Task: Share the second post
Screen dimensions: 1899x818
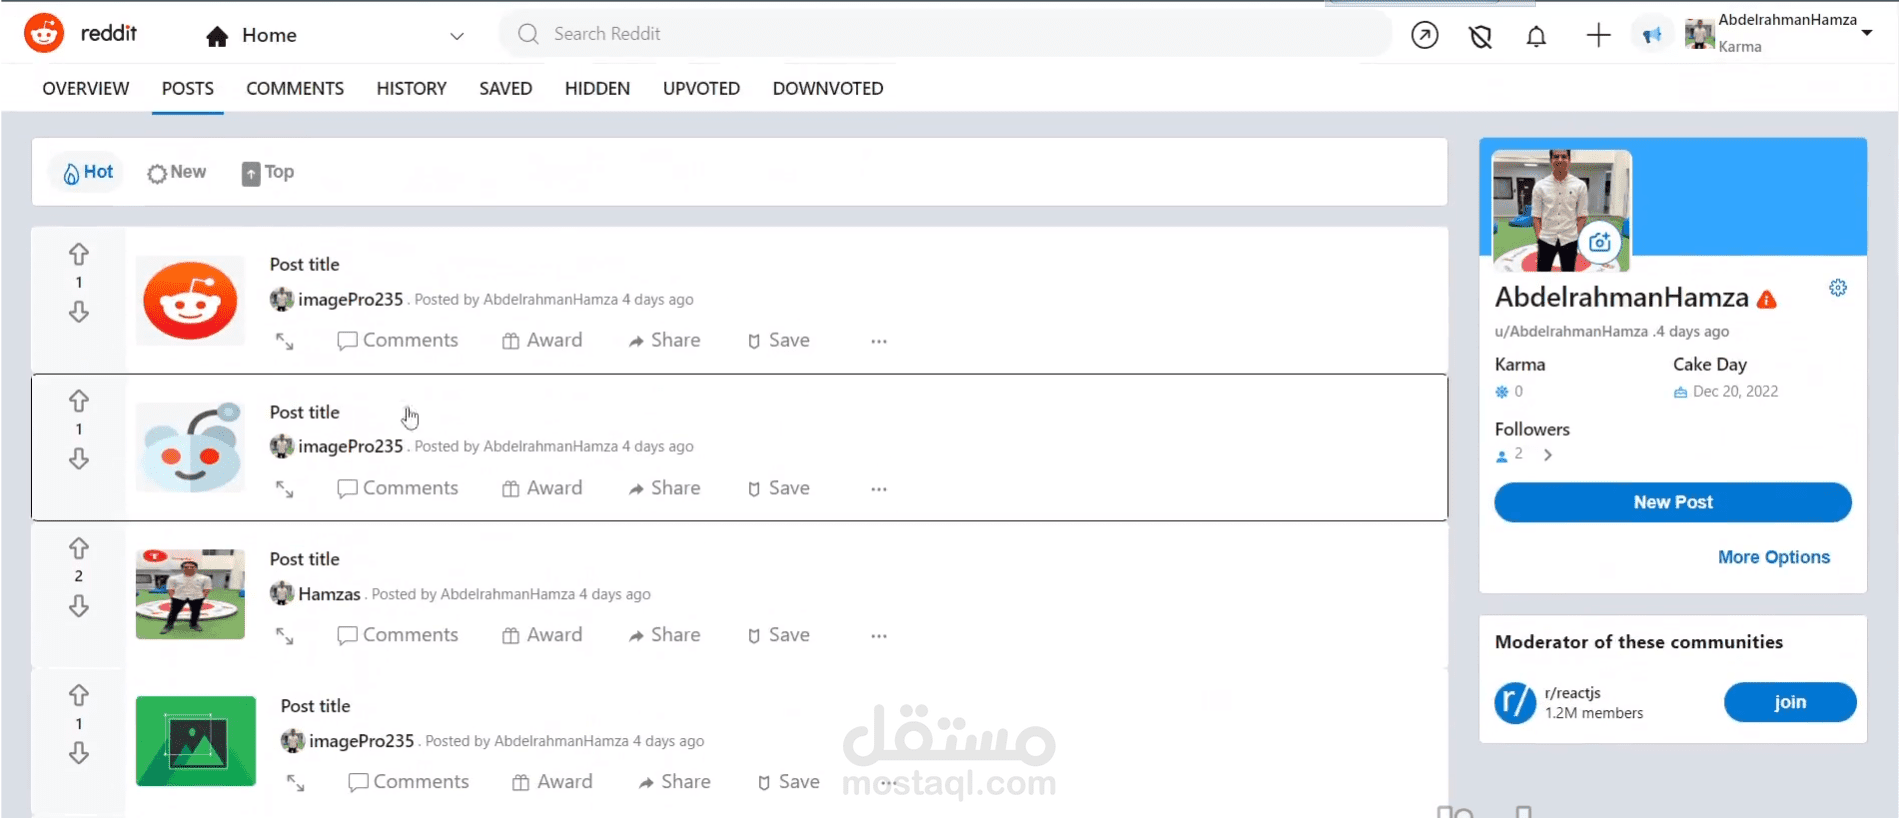Action: pos(664,488)
